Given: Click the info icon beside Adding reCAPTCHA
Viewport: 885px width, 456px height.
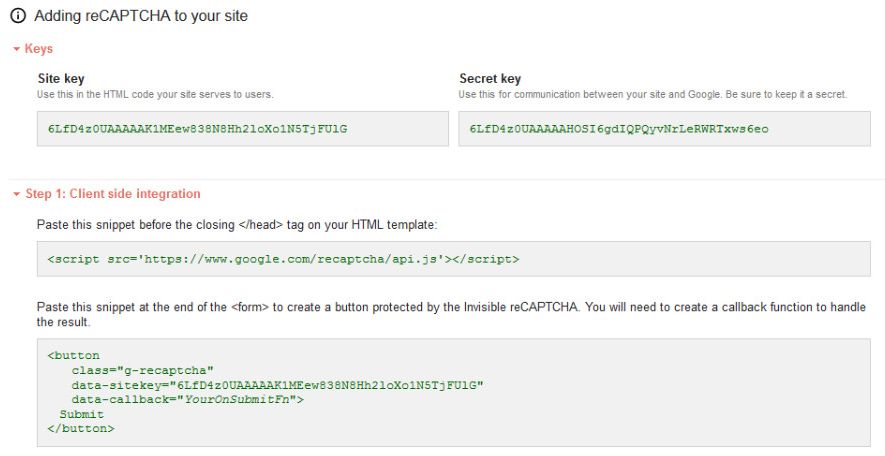Looking at the screenshot, I should 17,16.
